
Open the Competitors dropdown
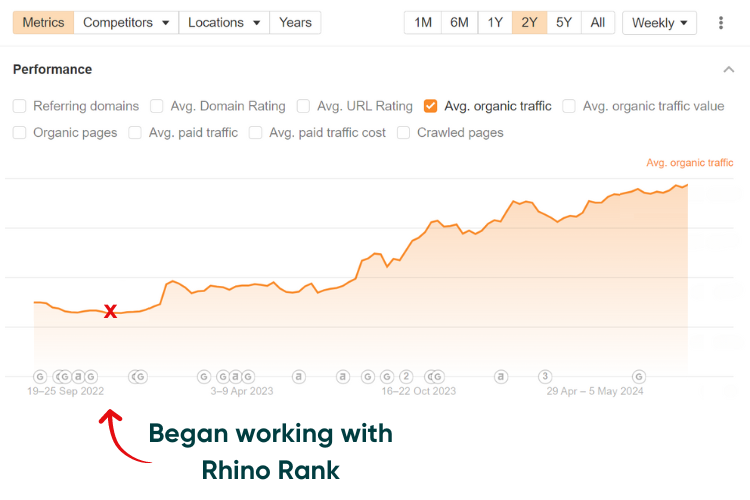coord(126,22)
